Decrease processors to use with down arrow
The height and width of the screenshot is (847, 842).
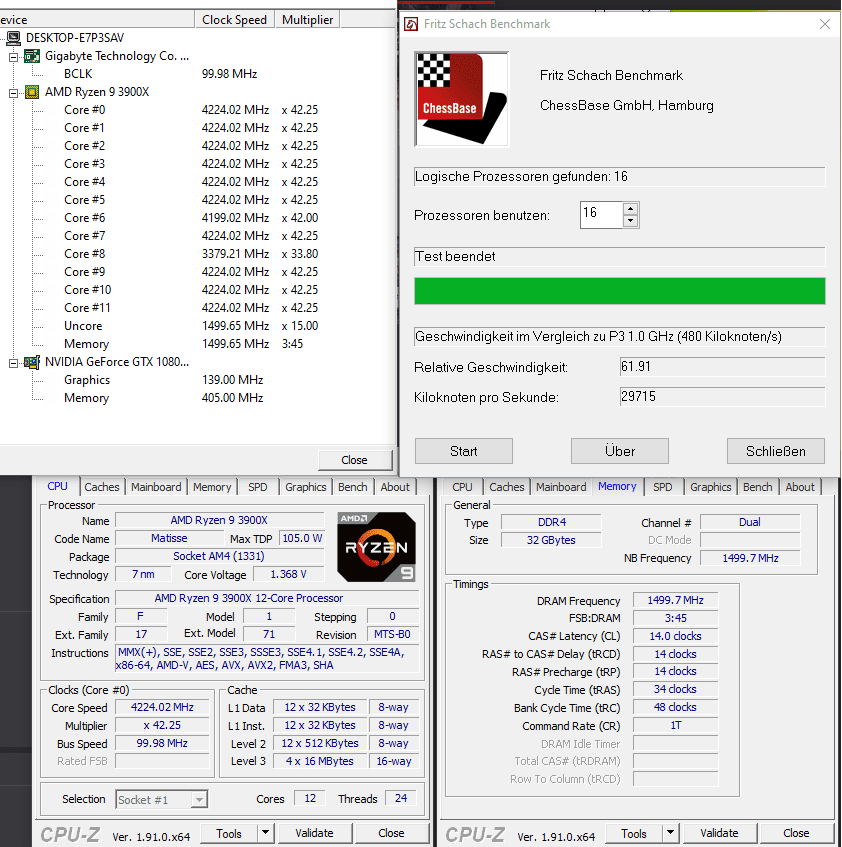coord(630,221)
